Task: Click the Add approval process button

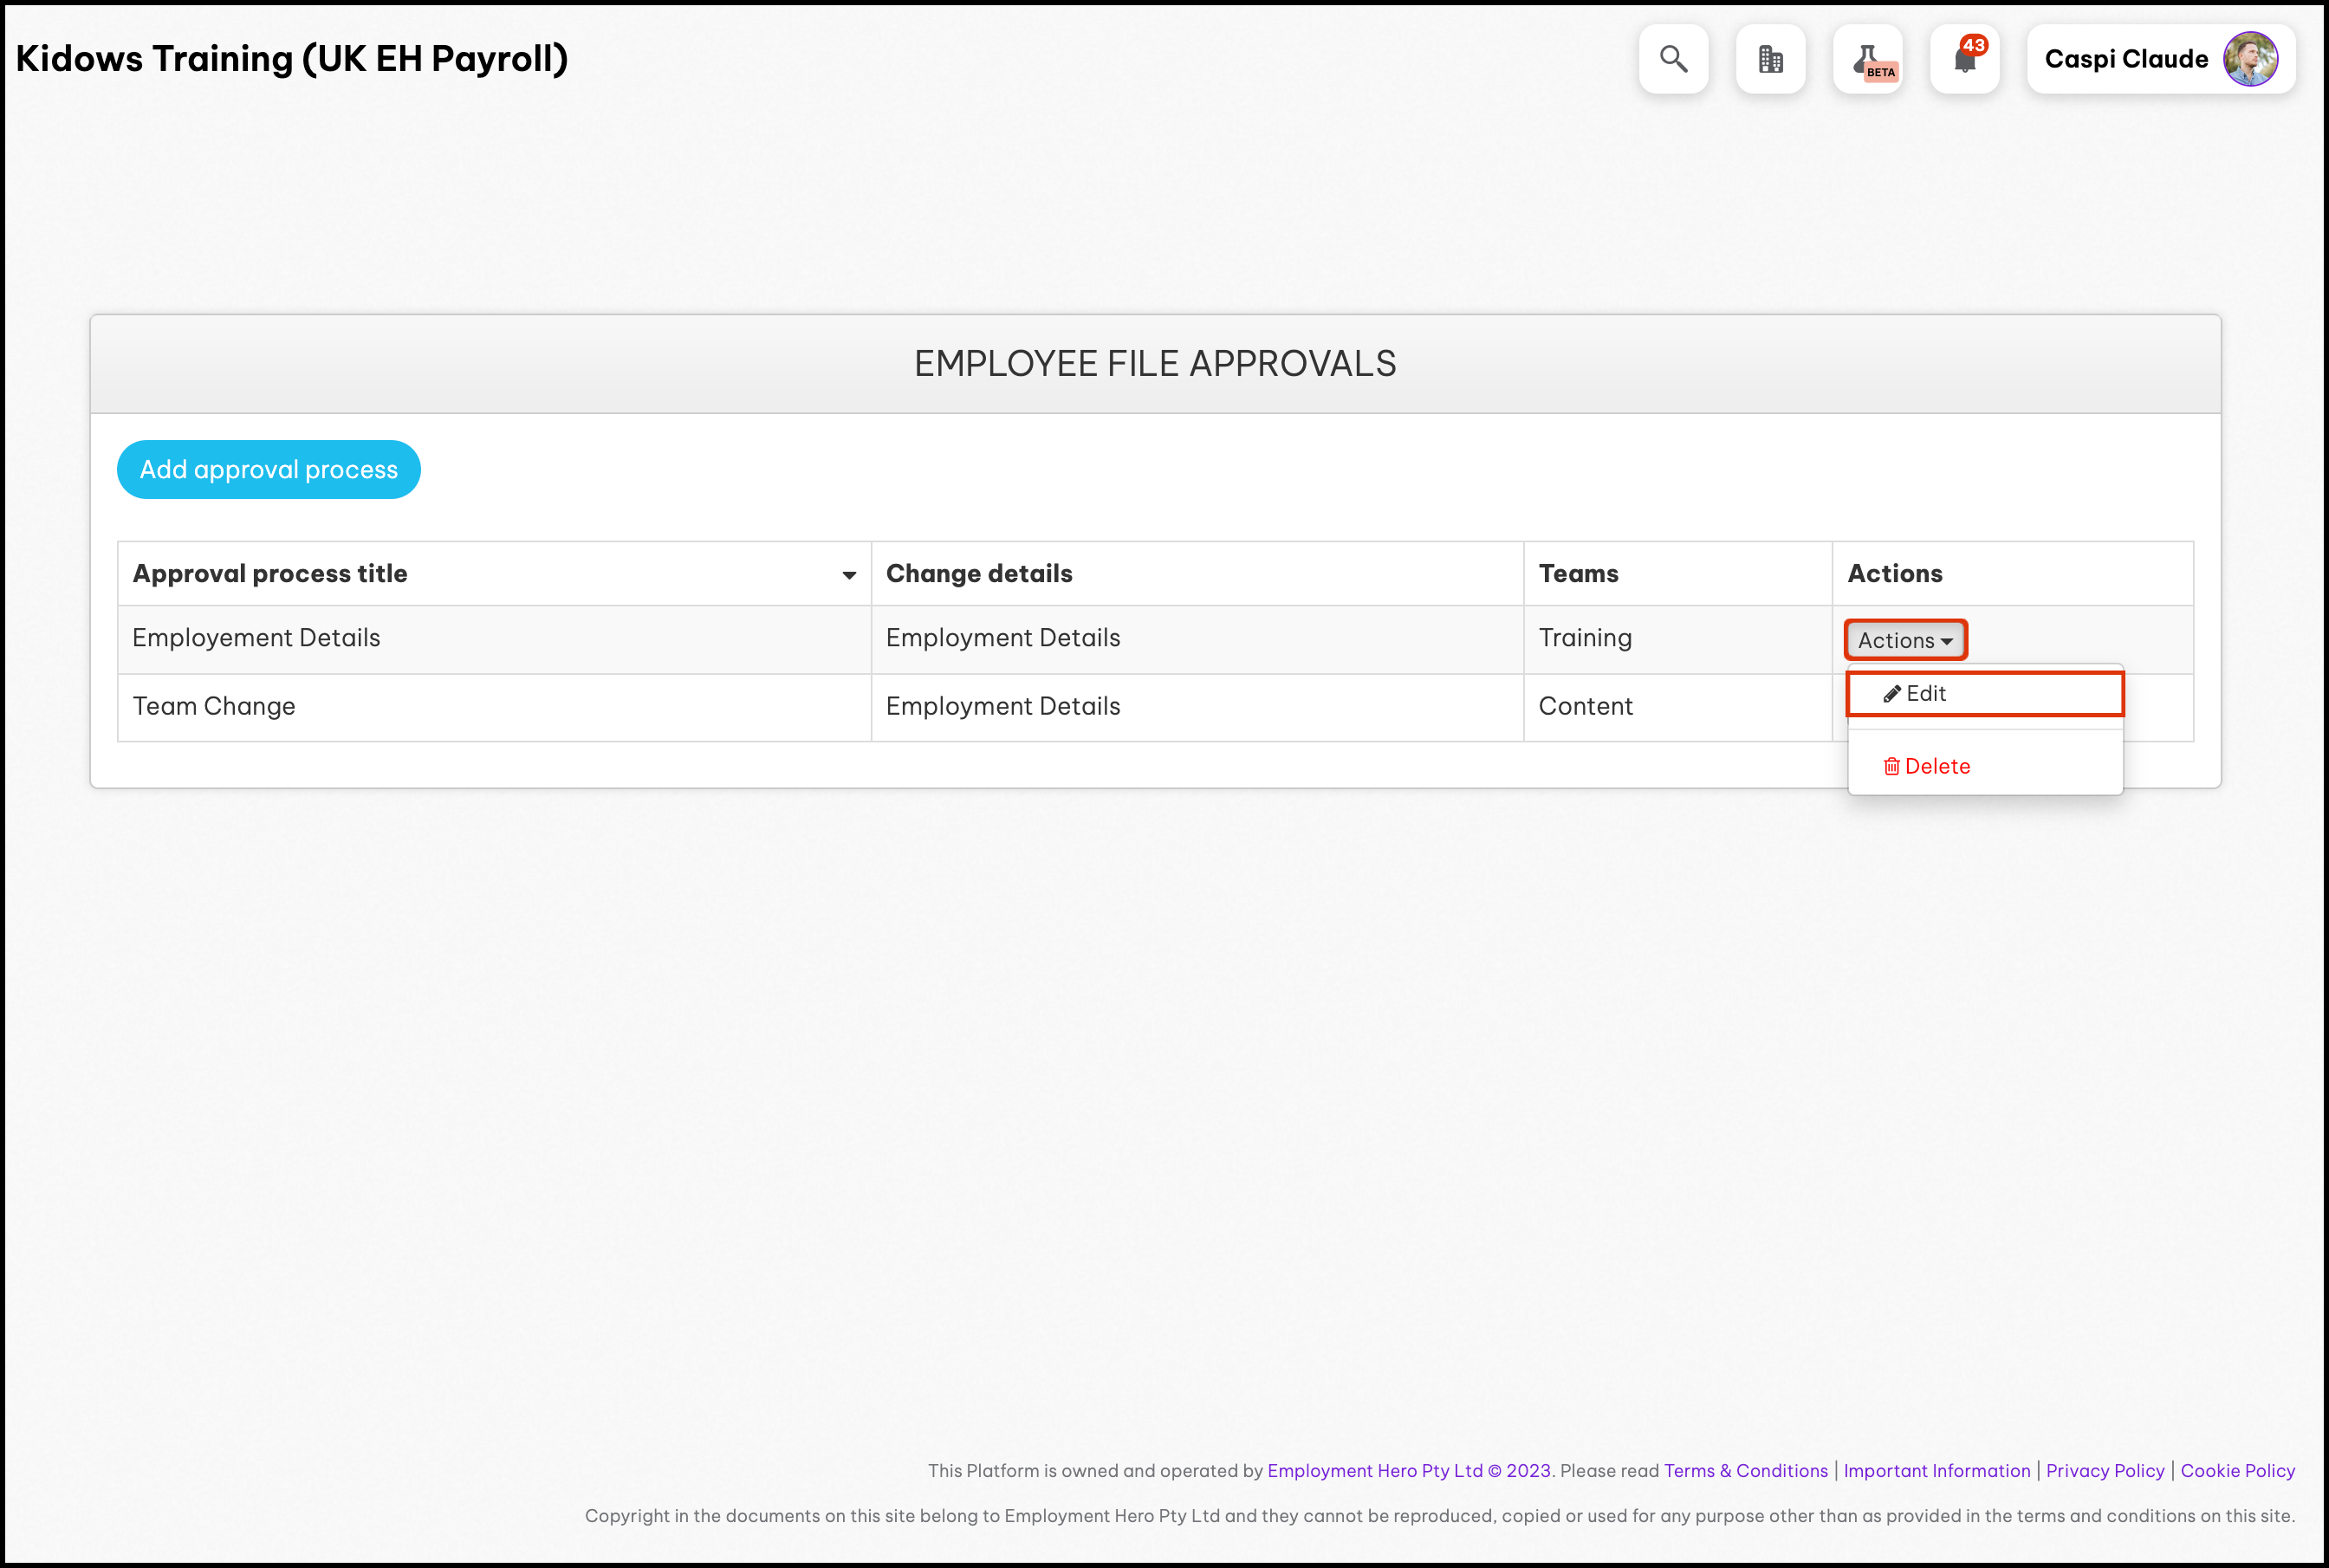Action: (268, 470)
